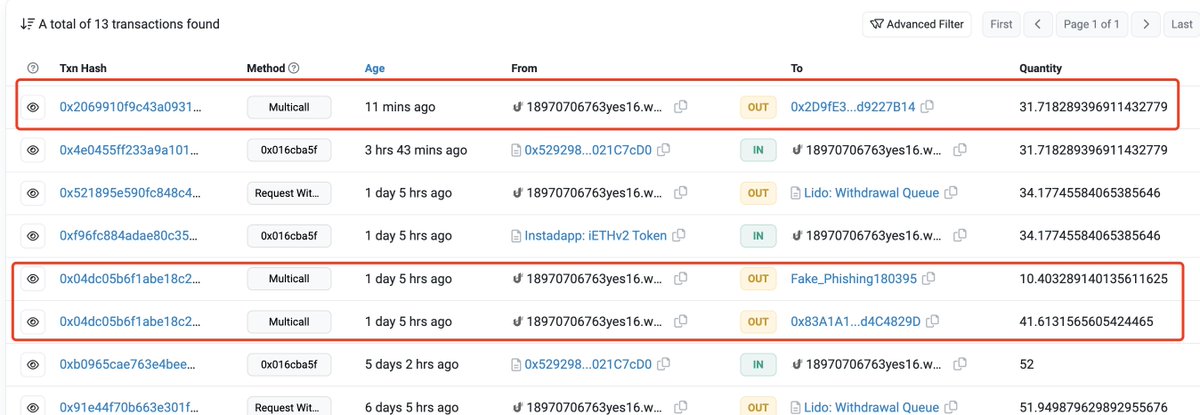Viewport: 1200px width, 415px height.
Task: Click the sort order icon beside the transactions total
Action: [27, 24]
